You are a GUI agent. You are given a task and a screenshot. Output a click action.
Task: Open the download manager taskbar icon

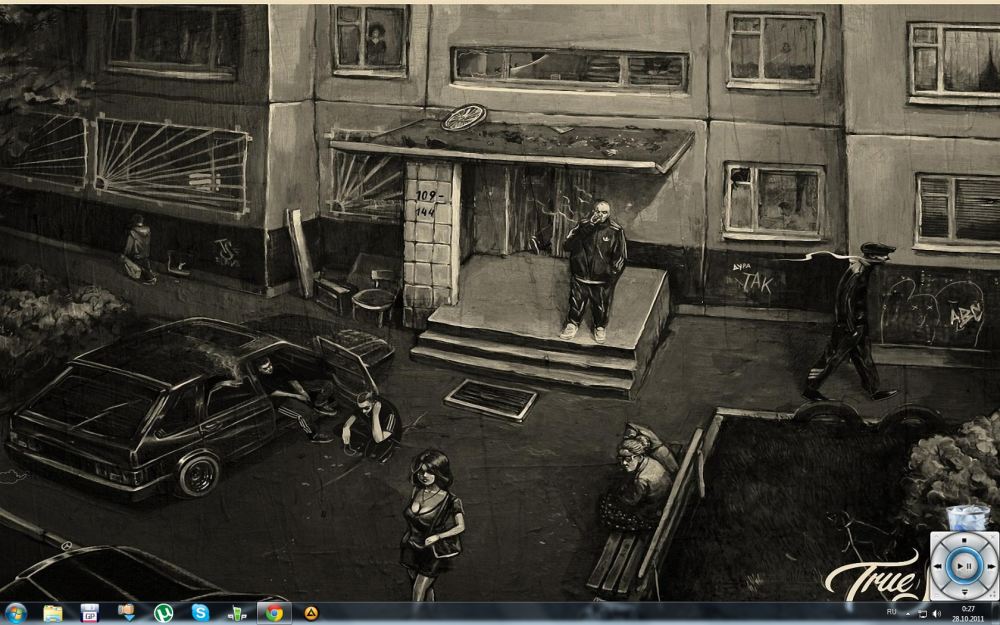[126, 614]
